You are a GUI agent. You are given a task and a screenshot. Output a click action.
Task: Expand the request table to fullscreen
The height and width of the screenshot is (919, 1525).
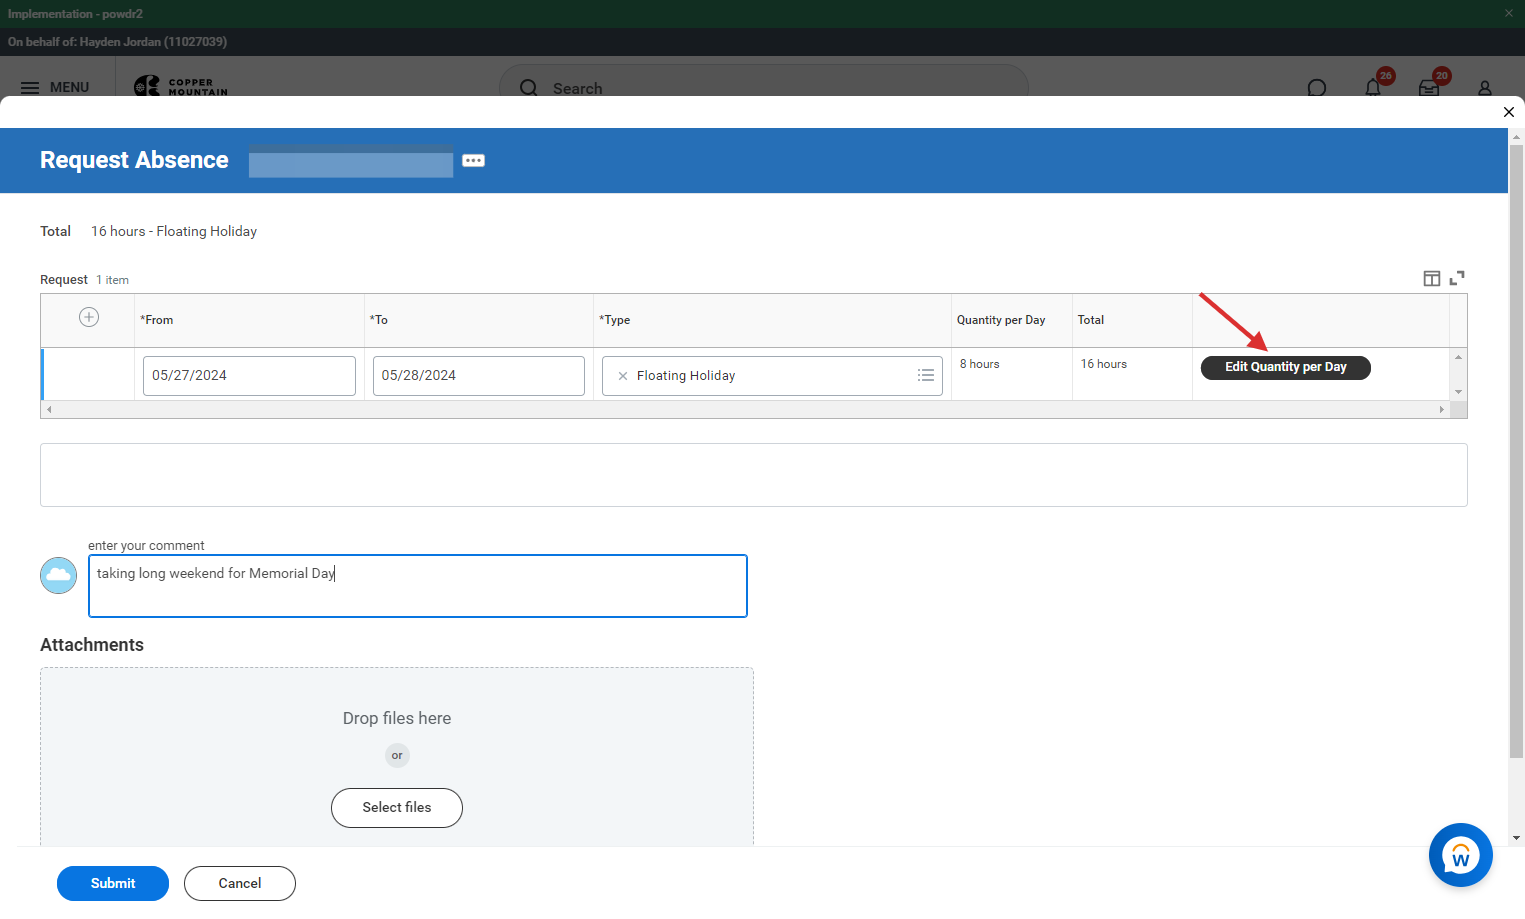[x=1457, y=278]
